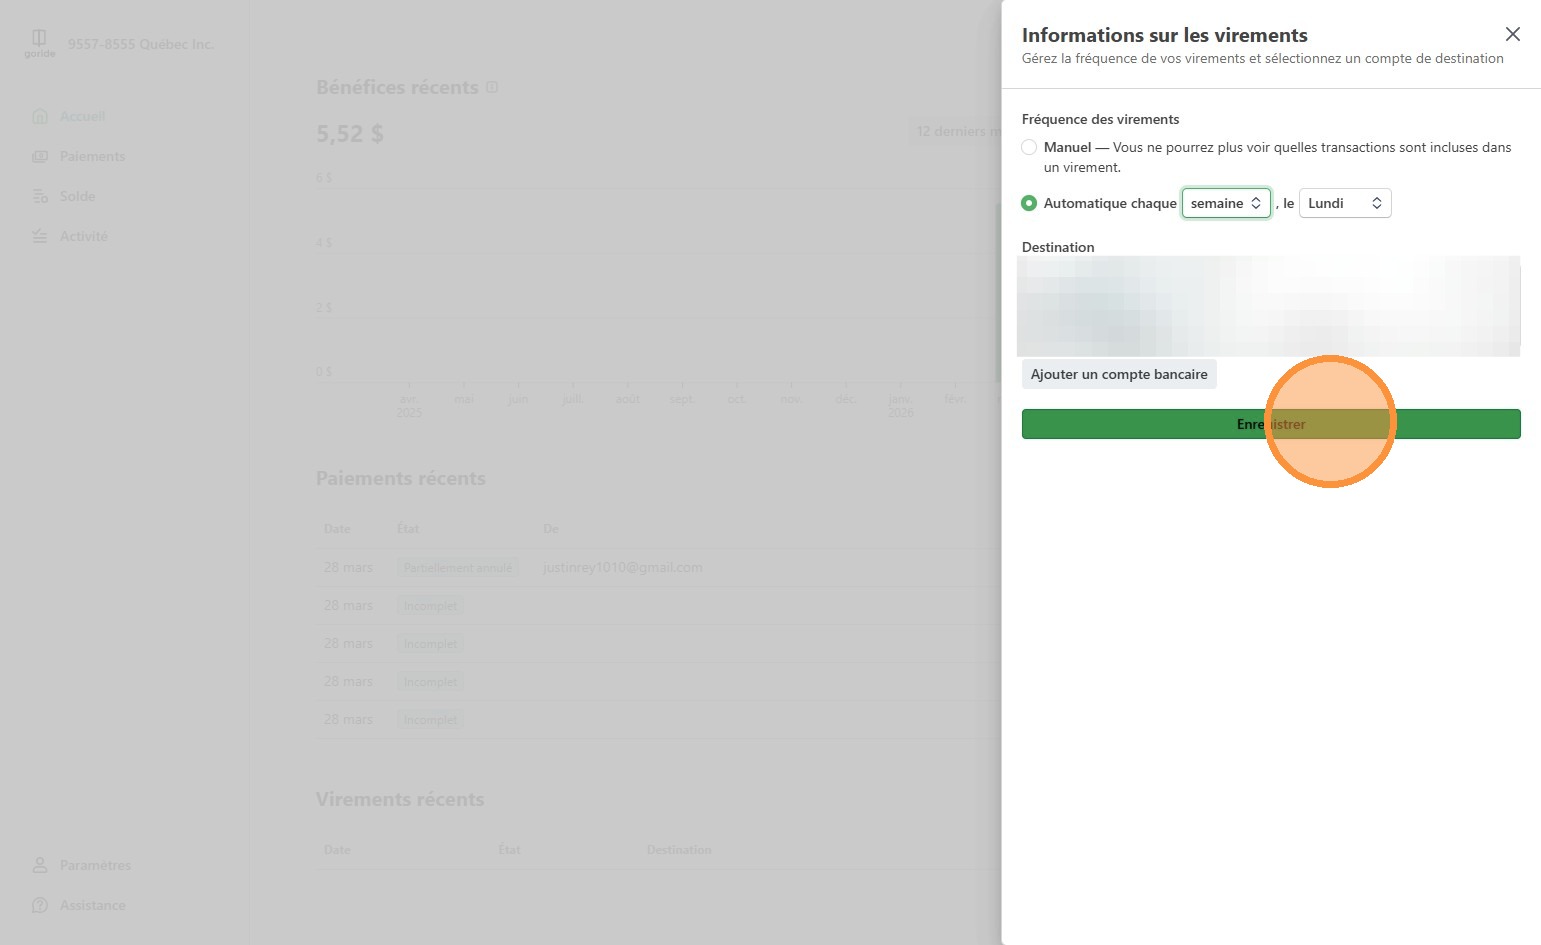
Task: Open Paiements in the sidebar
Action: point(92,156)
